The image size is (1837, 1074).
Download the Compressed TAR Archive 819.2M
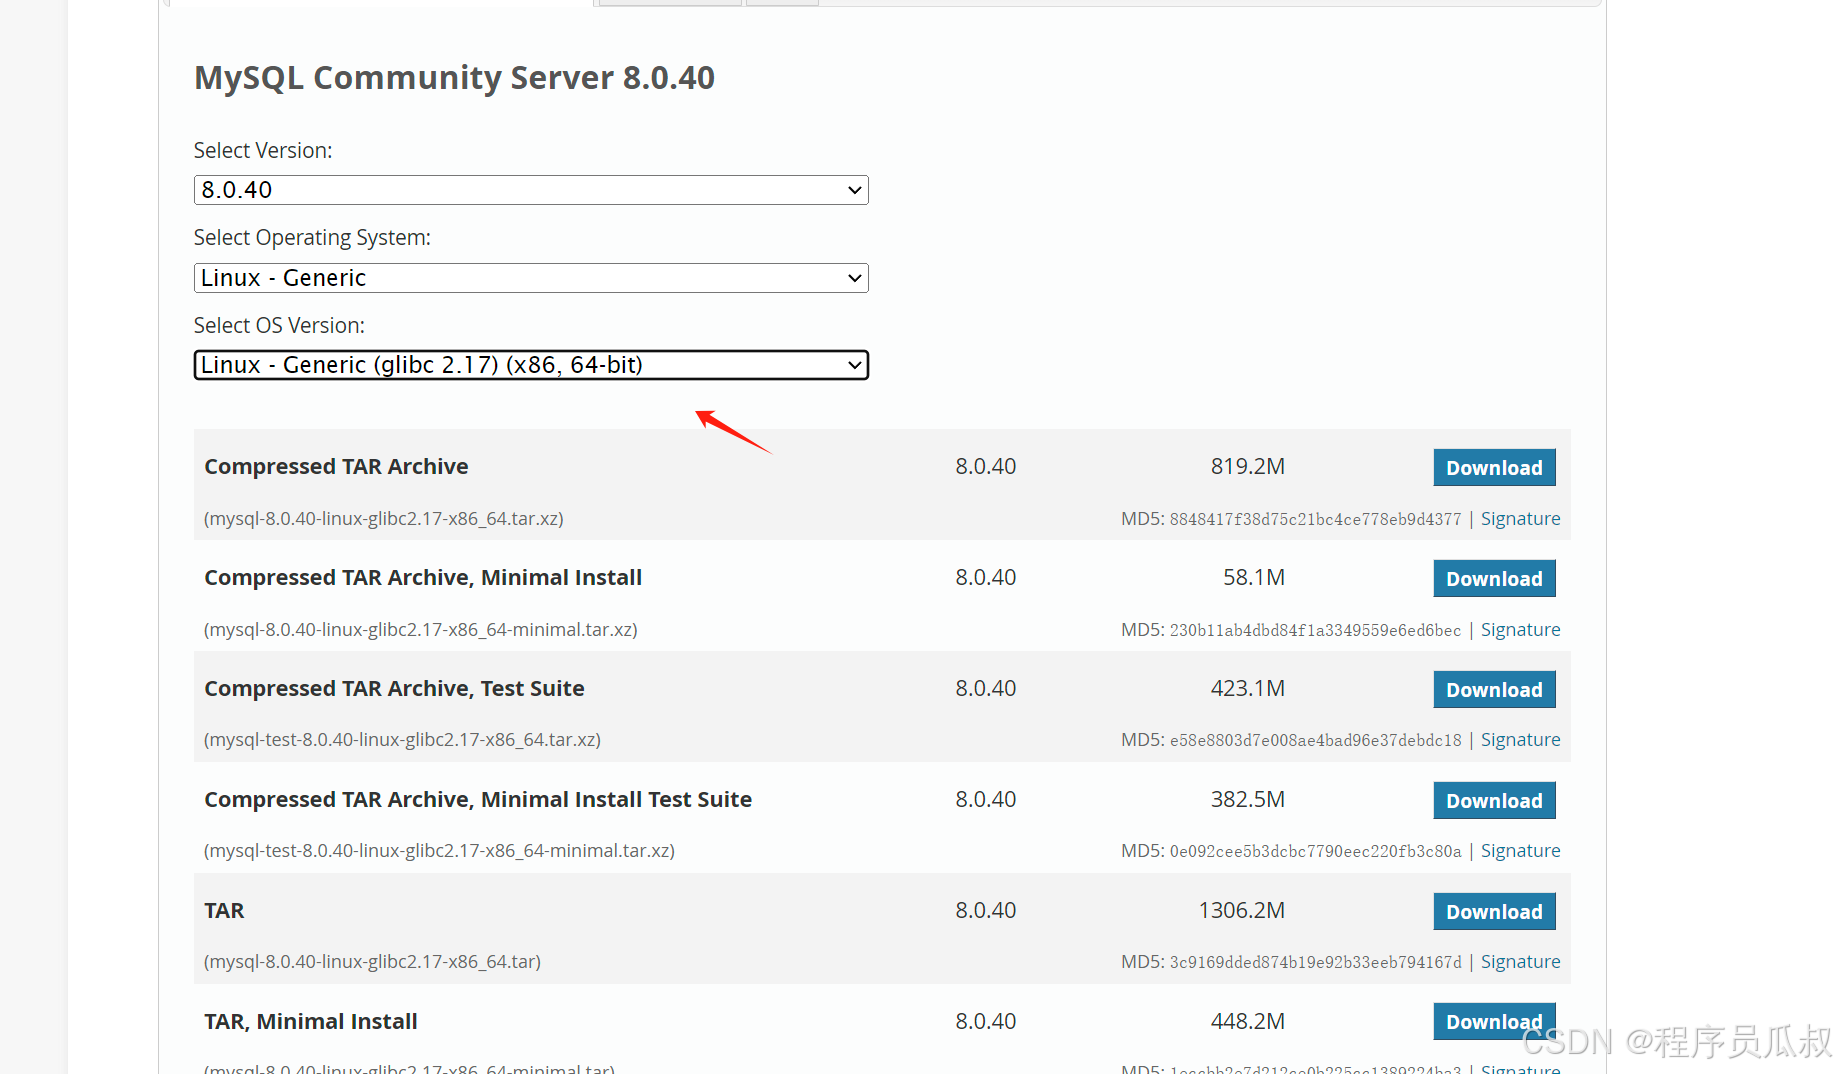point(1493,468)
